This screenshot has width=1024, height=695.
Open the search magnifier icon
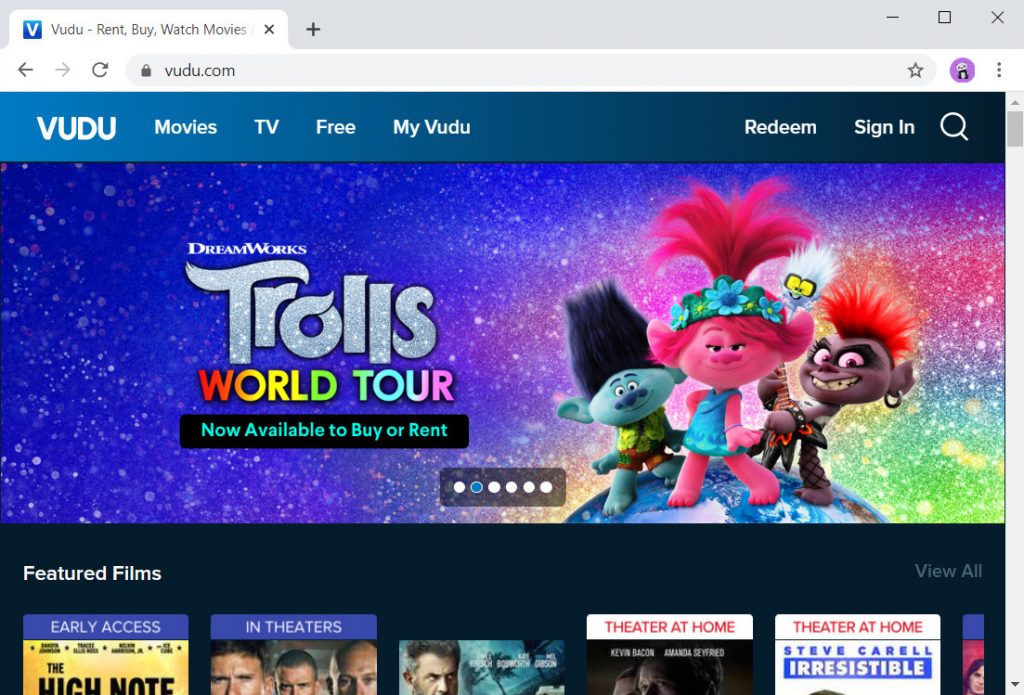coord(954,126)
